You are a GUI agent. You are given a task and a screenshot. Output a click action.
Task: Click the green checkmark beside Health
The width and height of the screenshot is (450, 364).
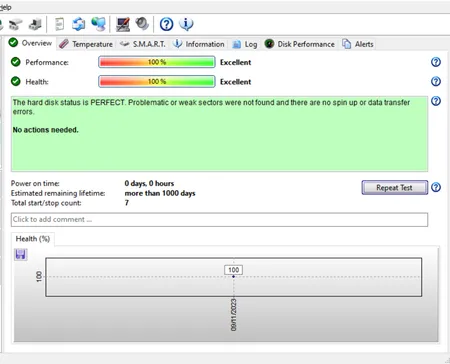point(16,81)
